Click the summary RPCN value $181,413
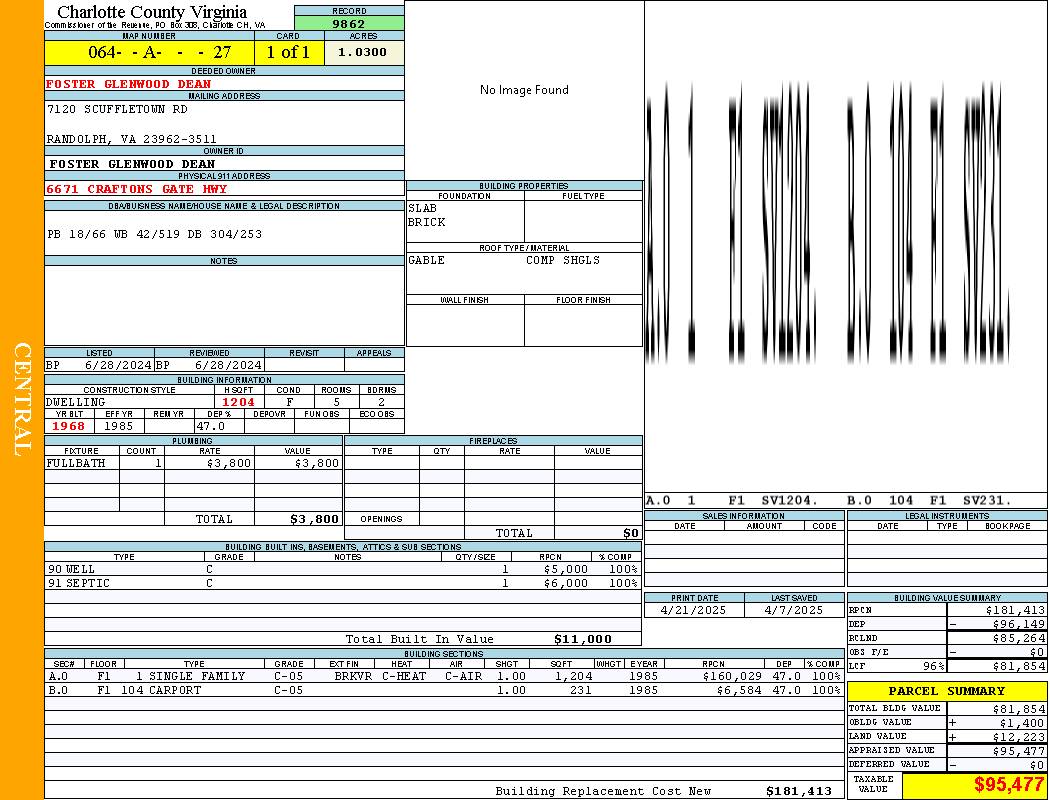Image resolution: width=1050 pixels, height=800 pixels. 1015,611
